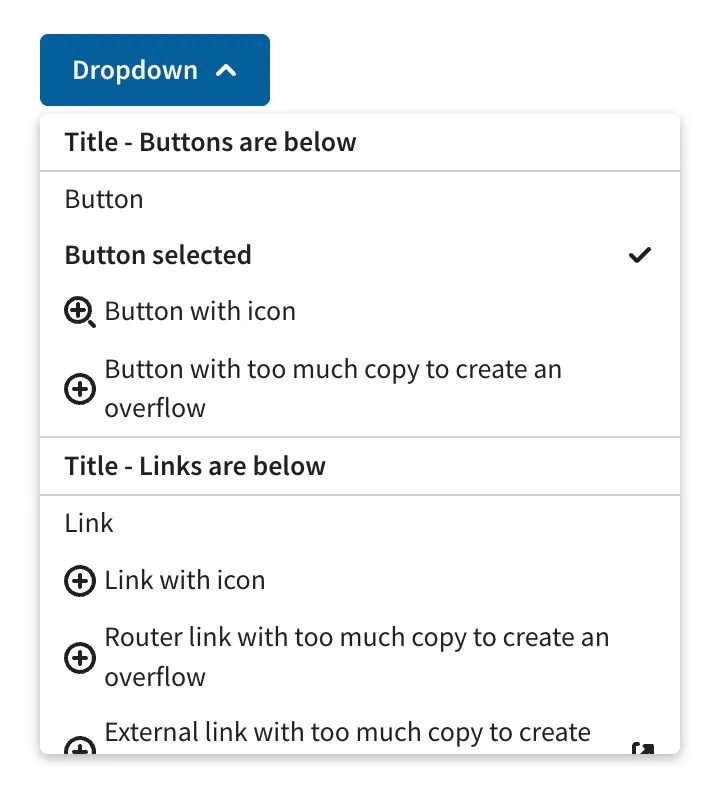Click divider line above the Links title
The height and width of the screenshot is (790, 726).
click(x=360, y=437)
